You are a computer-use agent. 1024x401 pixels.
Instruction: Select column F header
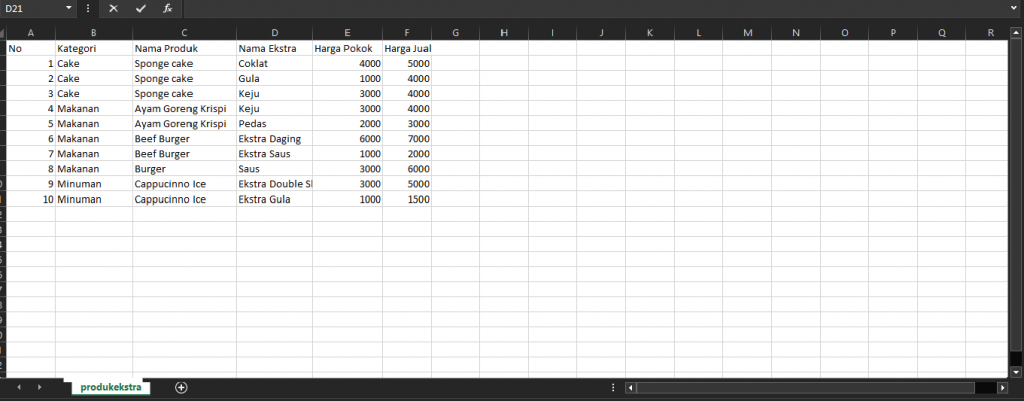point(406,32)
